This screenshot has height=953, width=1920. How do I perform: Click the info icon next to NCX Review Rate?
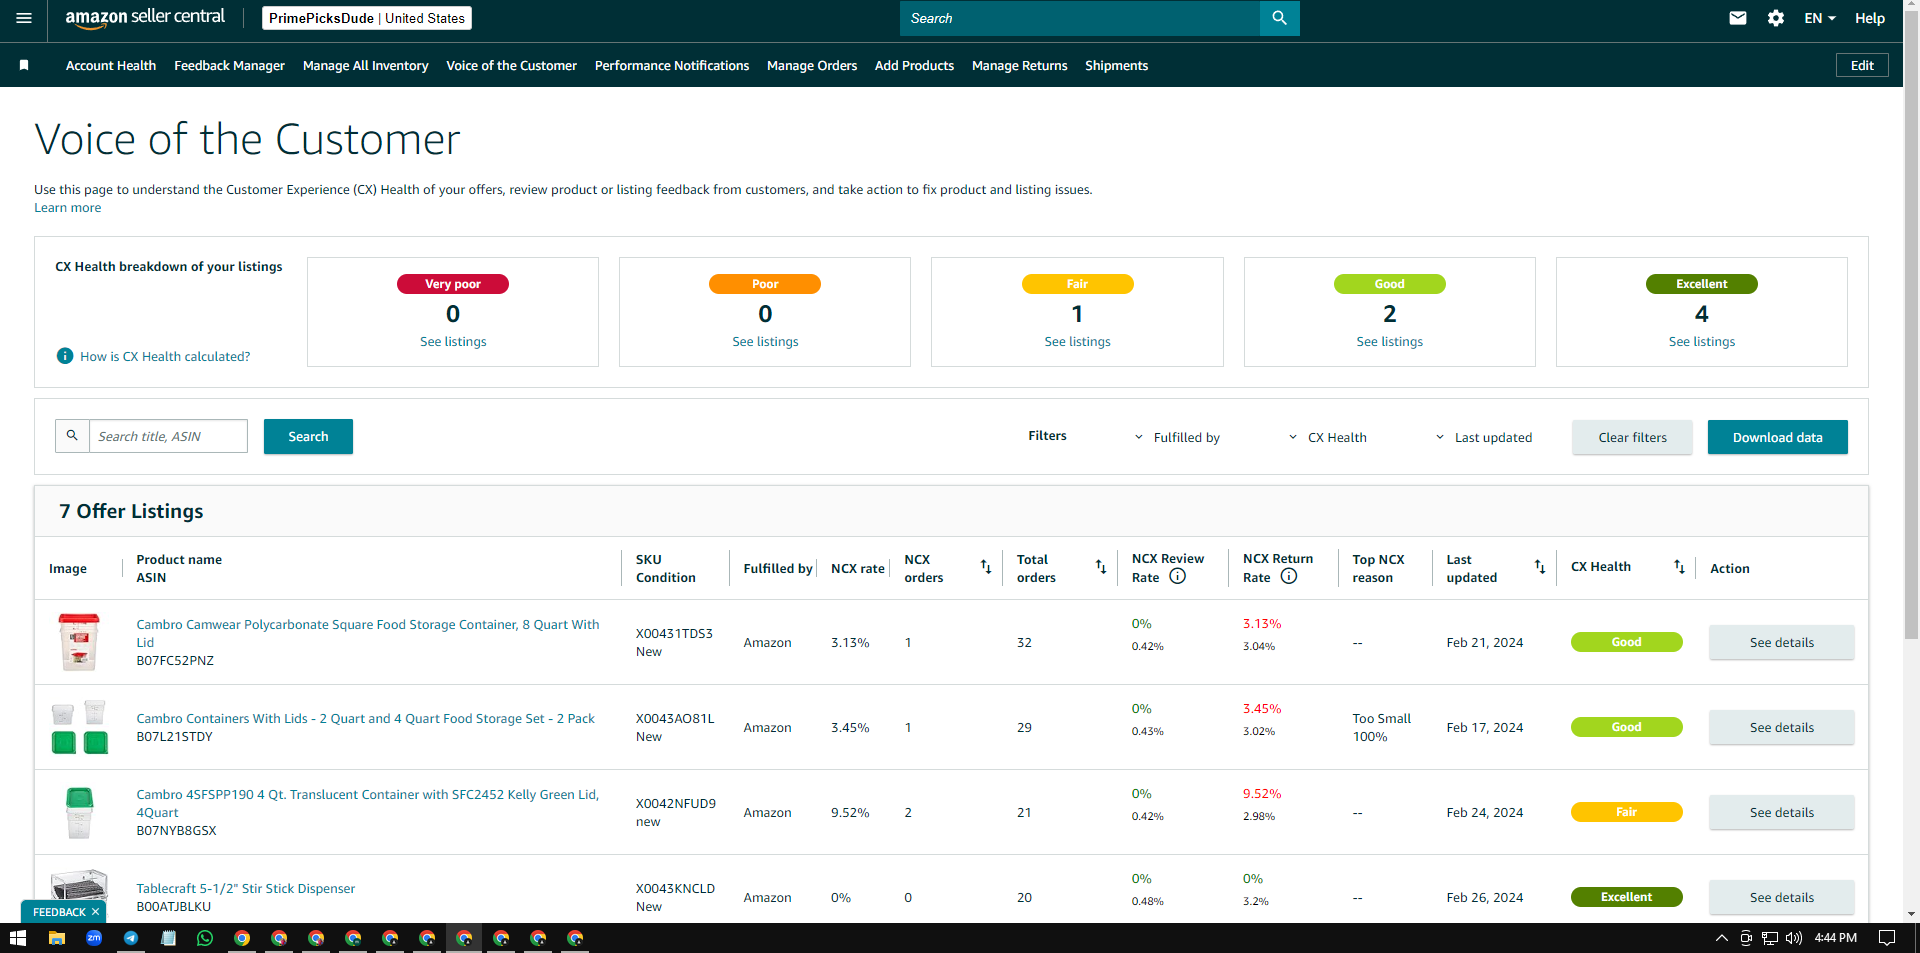pyautogui.click(x=1178, y=576)
